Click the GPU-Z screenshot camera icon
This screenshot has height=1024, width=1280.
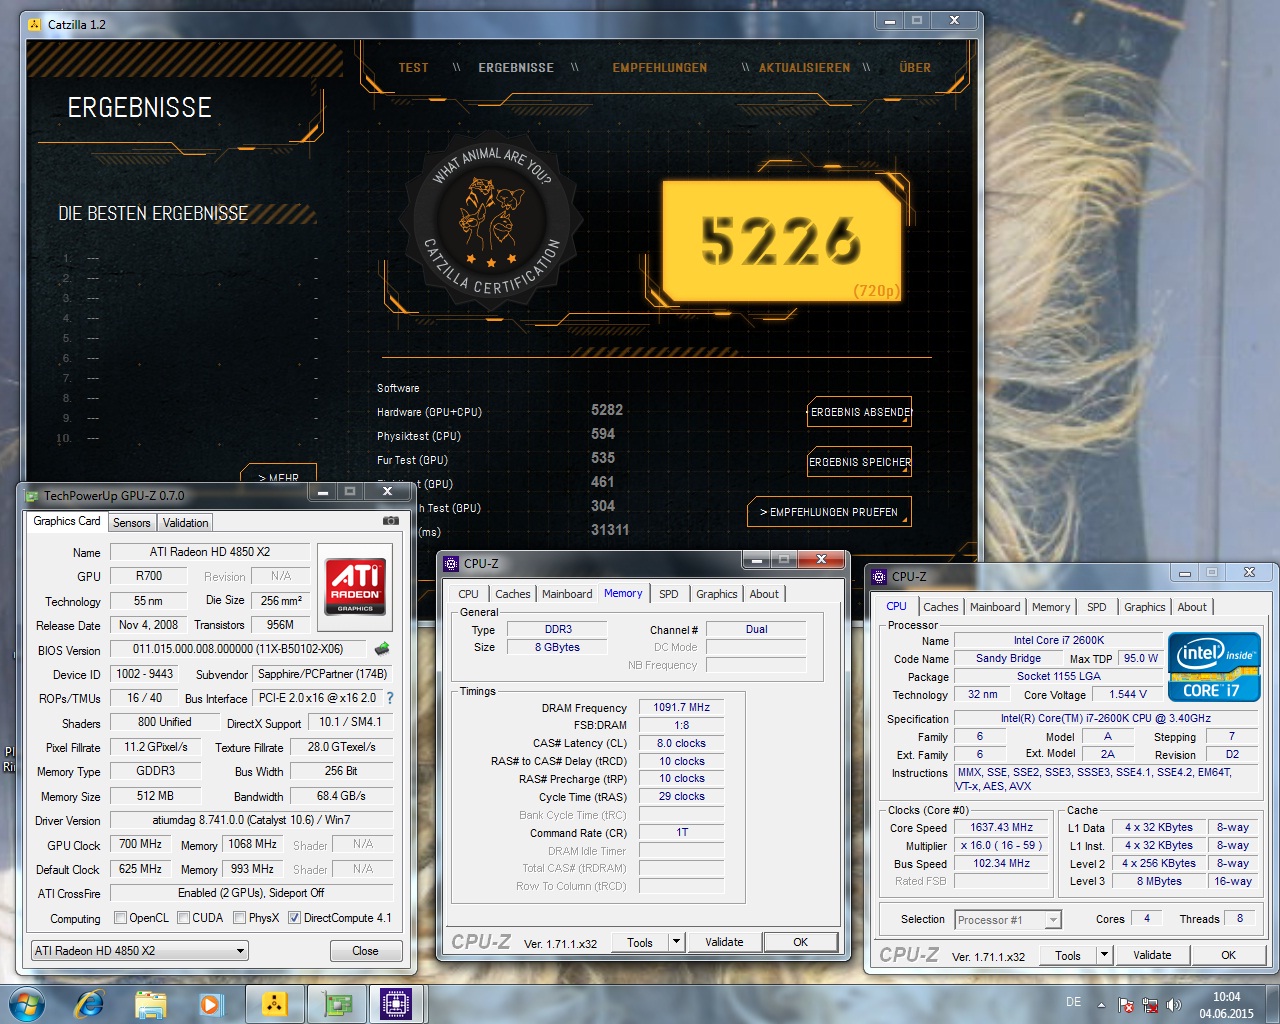[391, 520]
